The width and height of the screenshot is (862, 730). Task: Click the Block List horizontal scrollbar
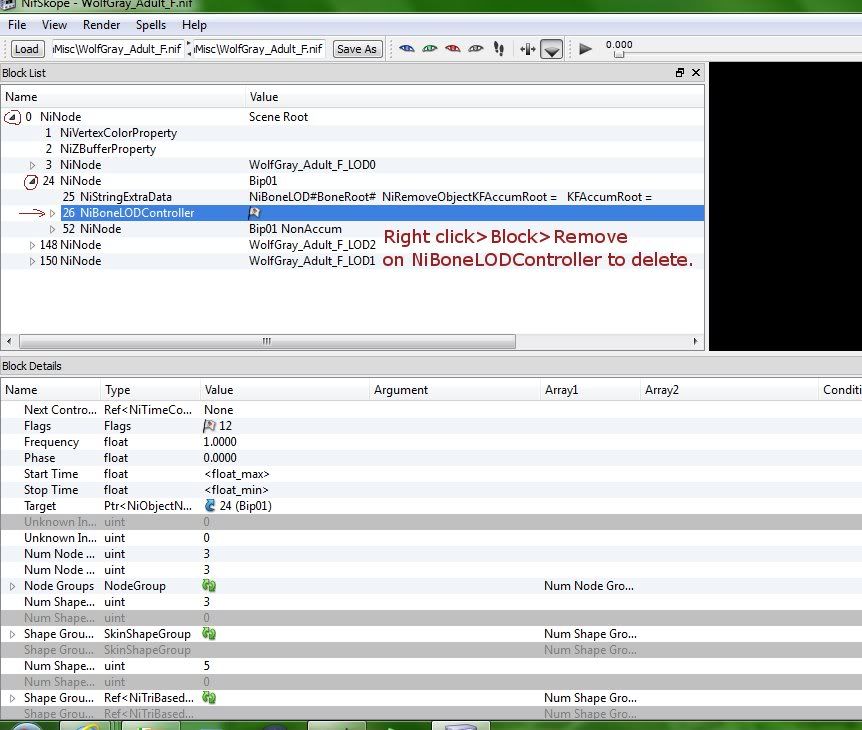coord(267,341)
